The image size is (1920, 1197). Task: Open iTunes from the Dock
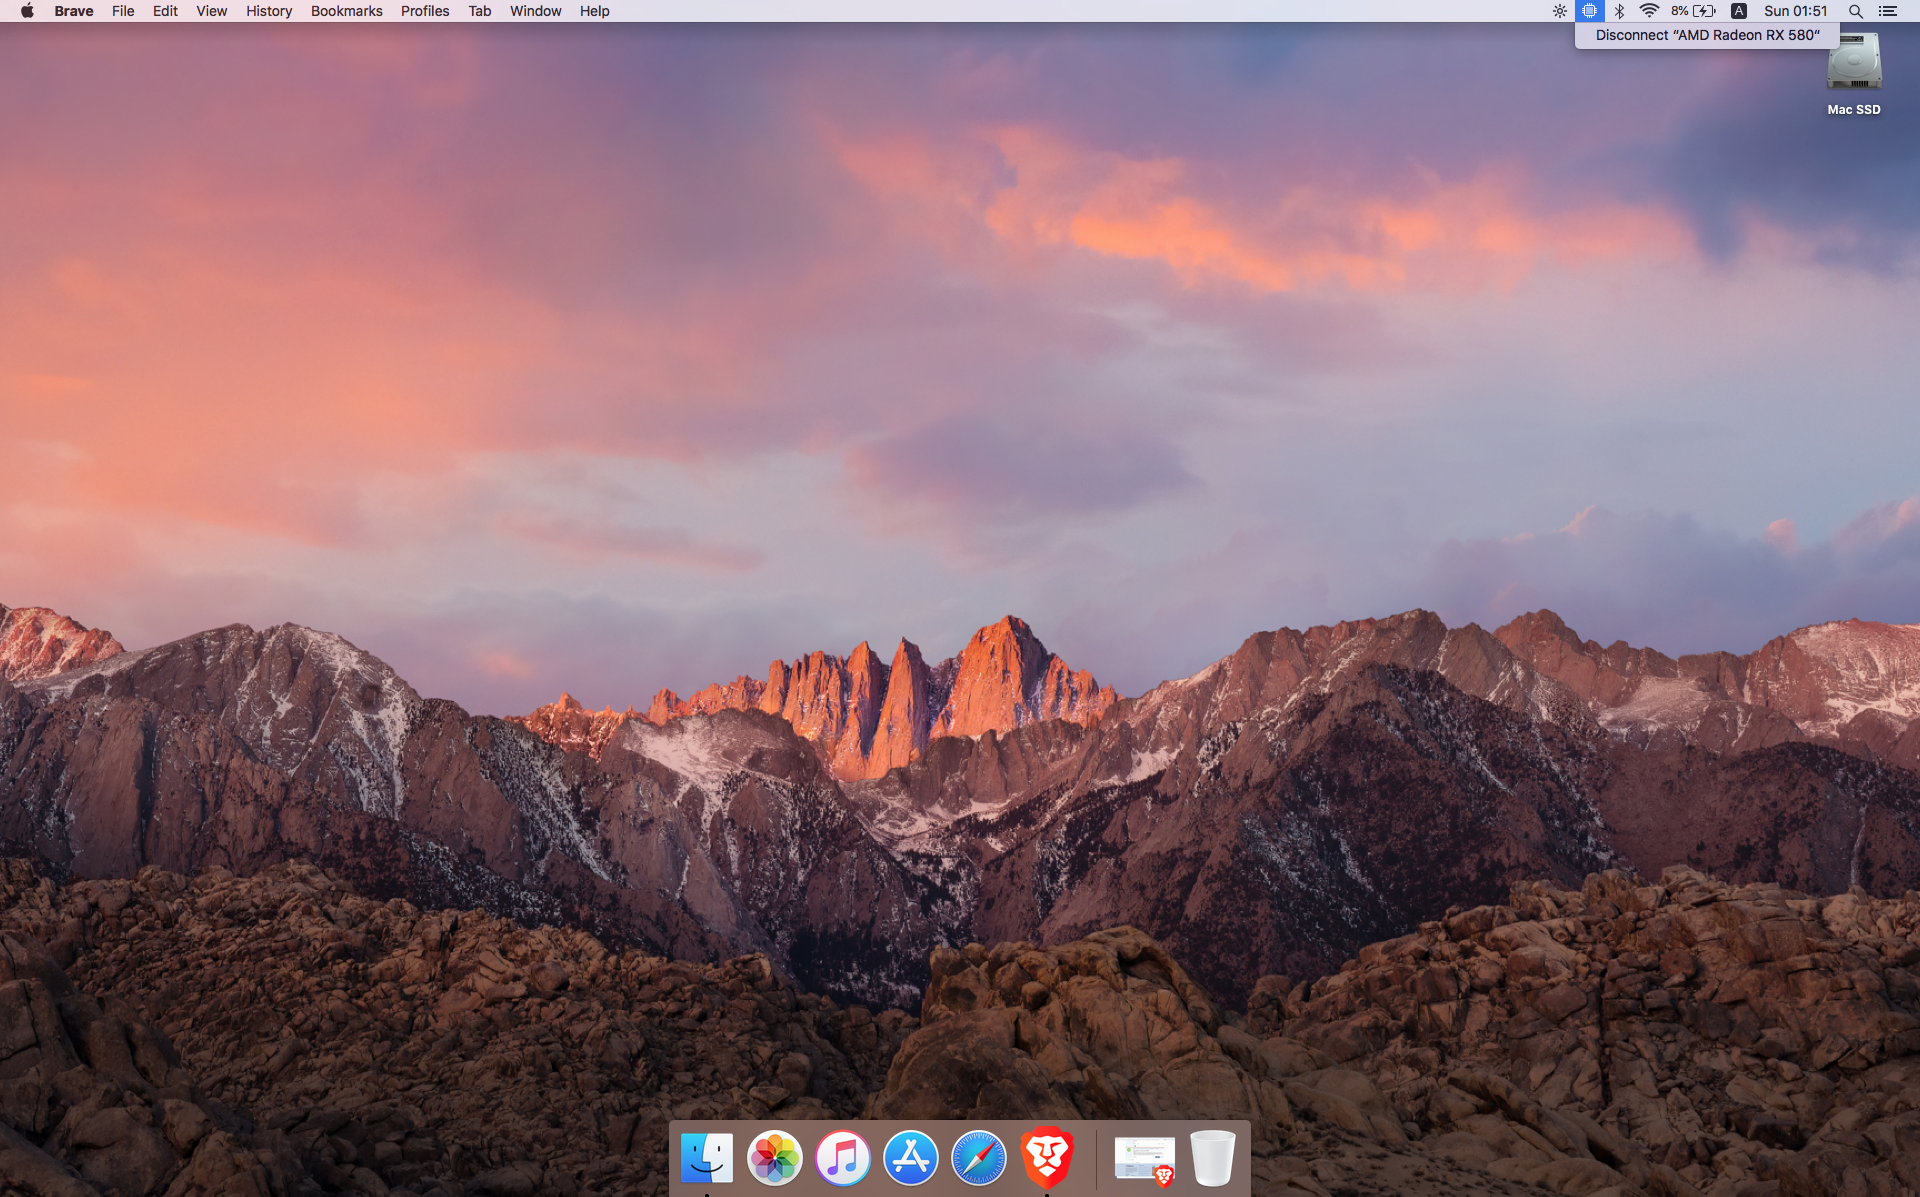pyautogui.click(x=843, y=1158)
